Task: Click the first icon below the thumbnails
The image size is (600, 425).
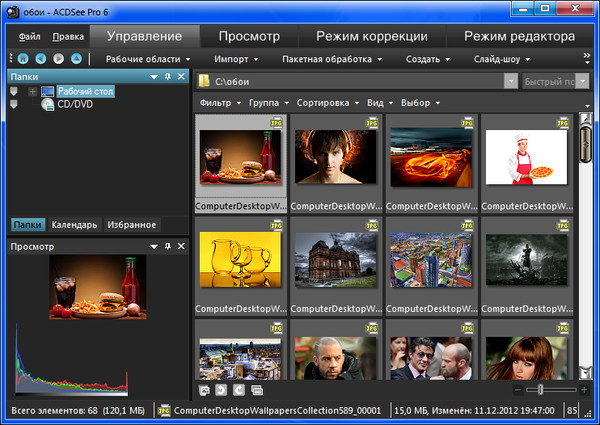Action: click(x=205, y=389)
